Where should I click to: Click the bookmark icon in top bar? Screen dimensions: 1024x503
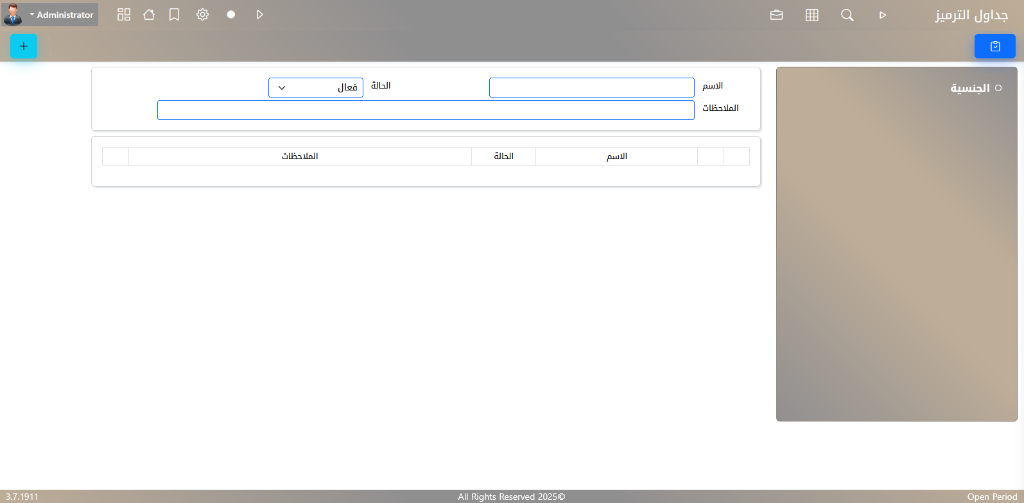(x=175, y=15)
